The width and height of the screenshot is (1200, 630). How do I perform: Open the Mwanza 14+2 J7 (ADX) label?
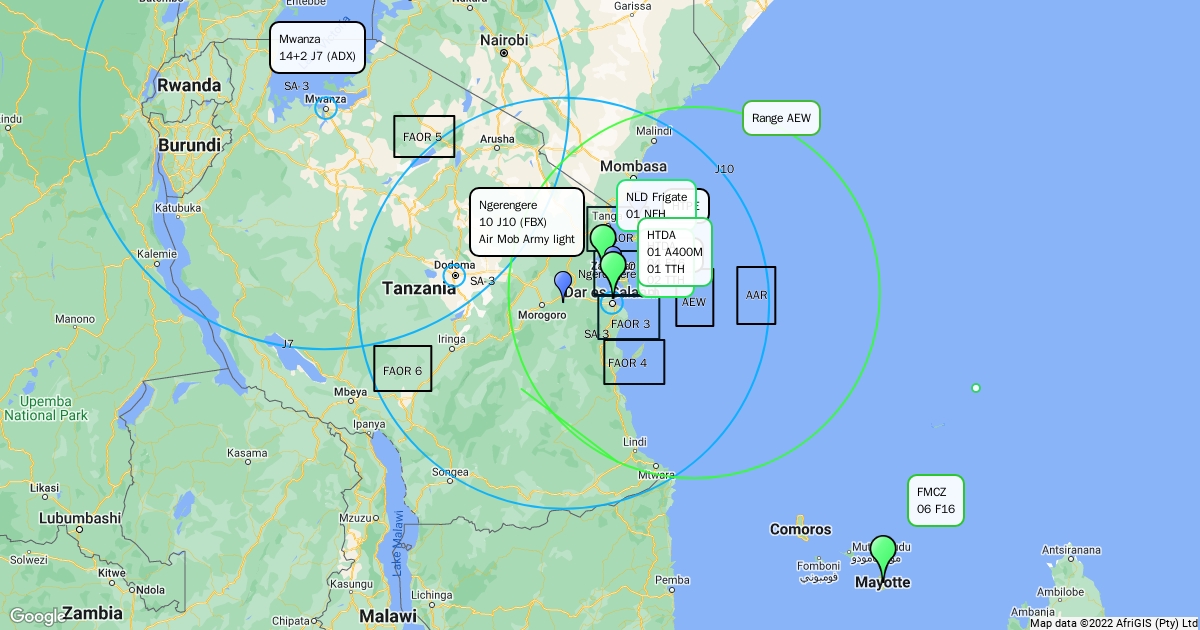pos(317,47)
